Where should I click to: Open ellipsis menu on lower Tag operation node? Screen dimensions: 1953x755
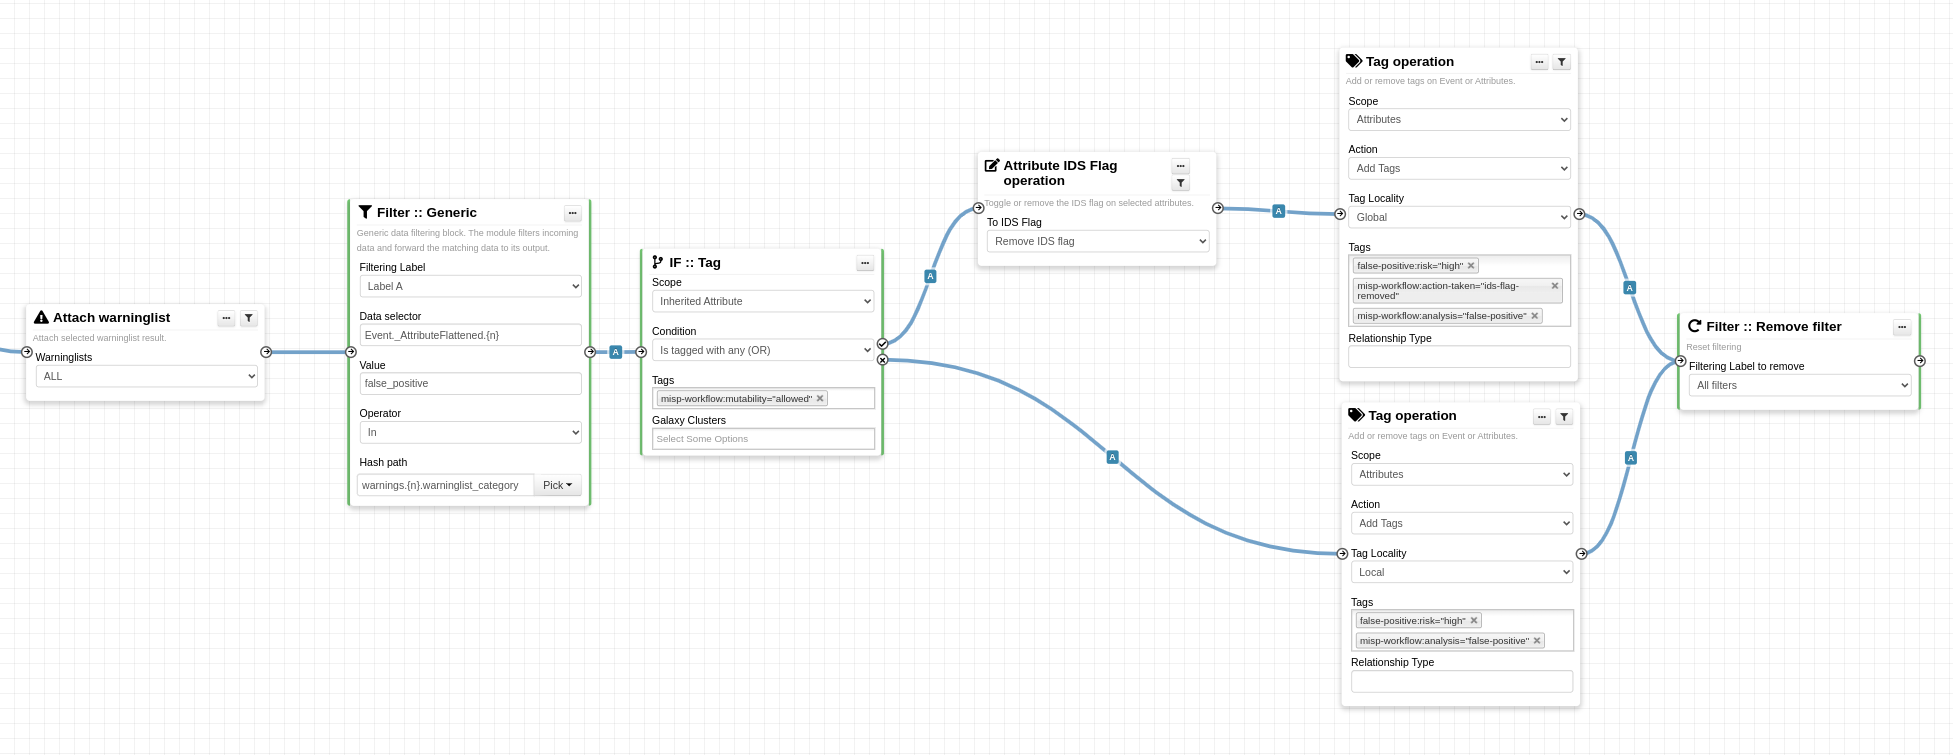point(1542,417)
